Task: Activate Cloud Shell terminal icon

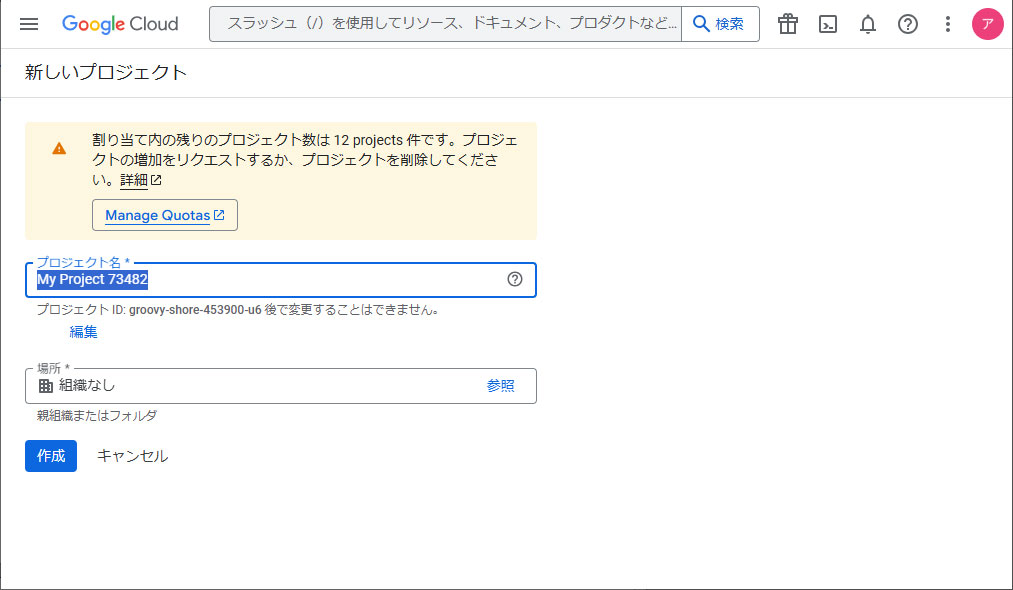Action: point(828,24)
